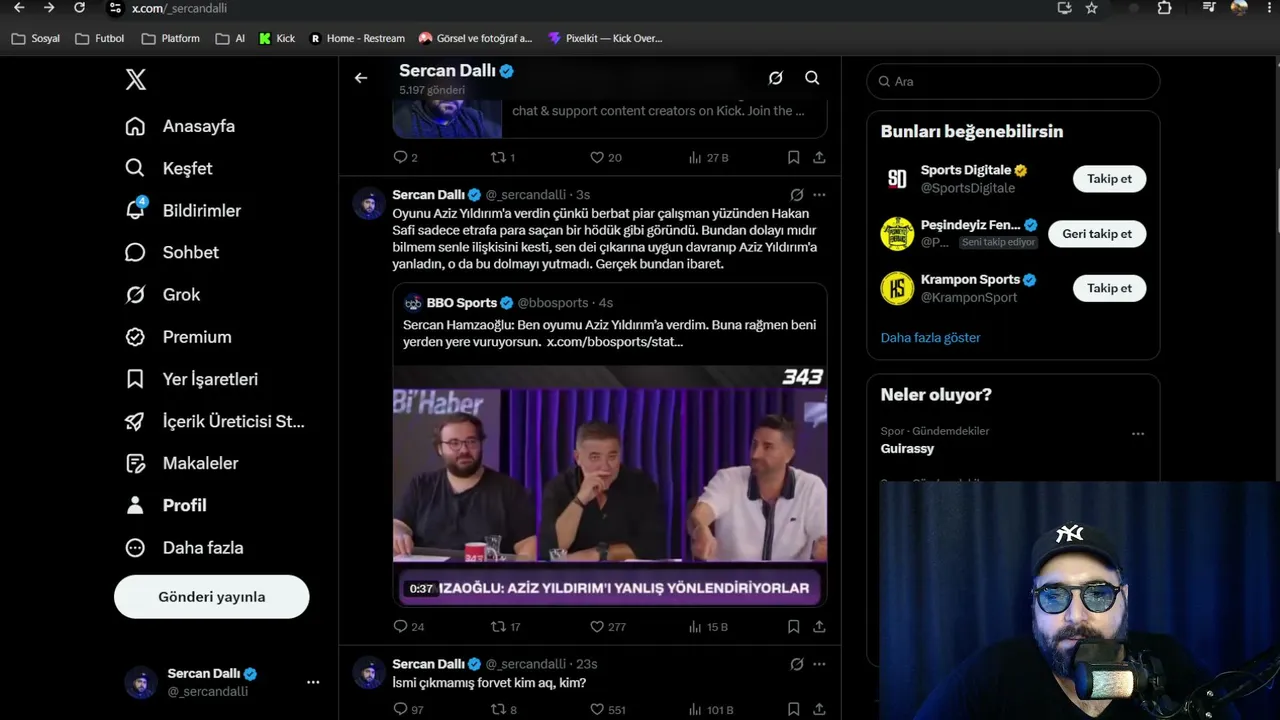Follow Sports Digitale with Takip et
The width and height of the screenshot is (1280, 720).
click(x=1109, y=179)
